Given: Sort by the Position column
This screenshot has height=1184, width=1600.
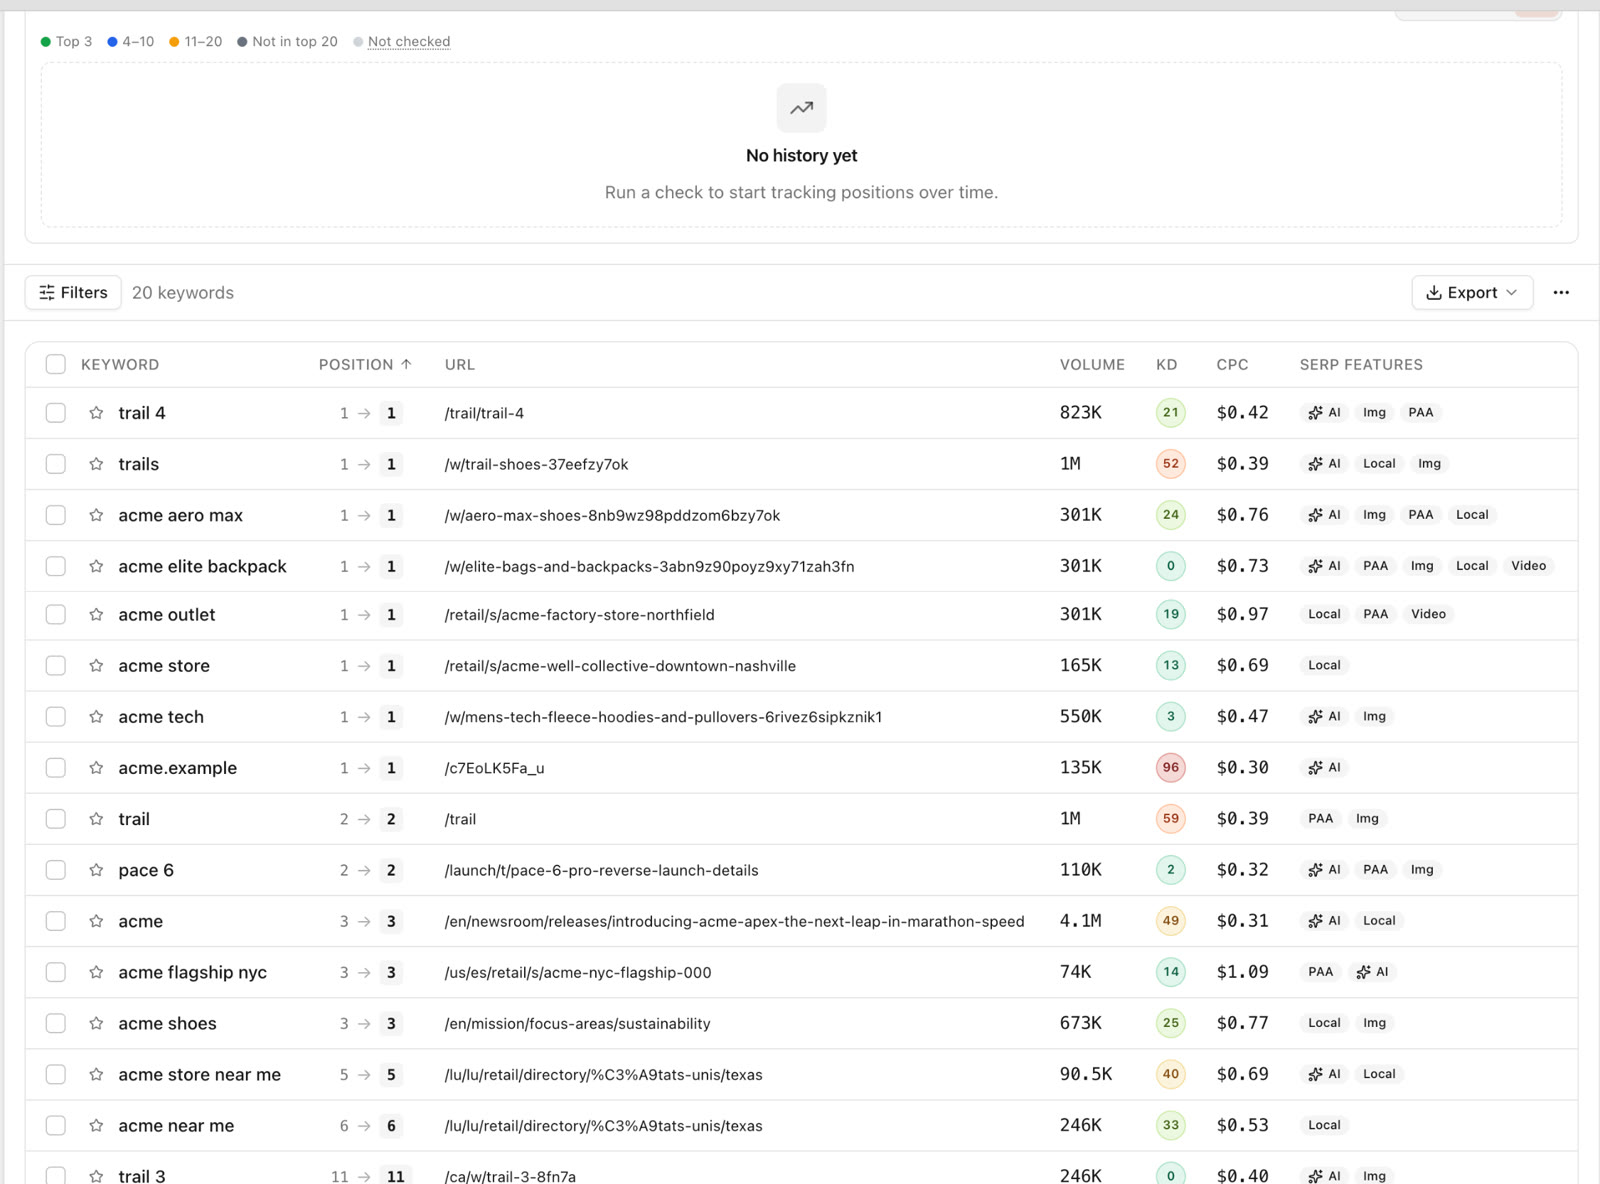Looking at the screenshot, I should point(365,365).
